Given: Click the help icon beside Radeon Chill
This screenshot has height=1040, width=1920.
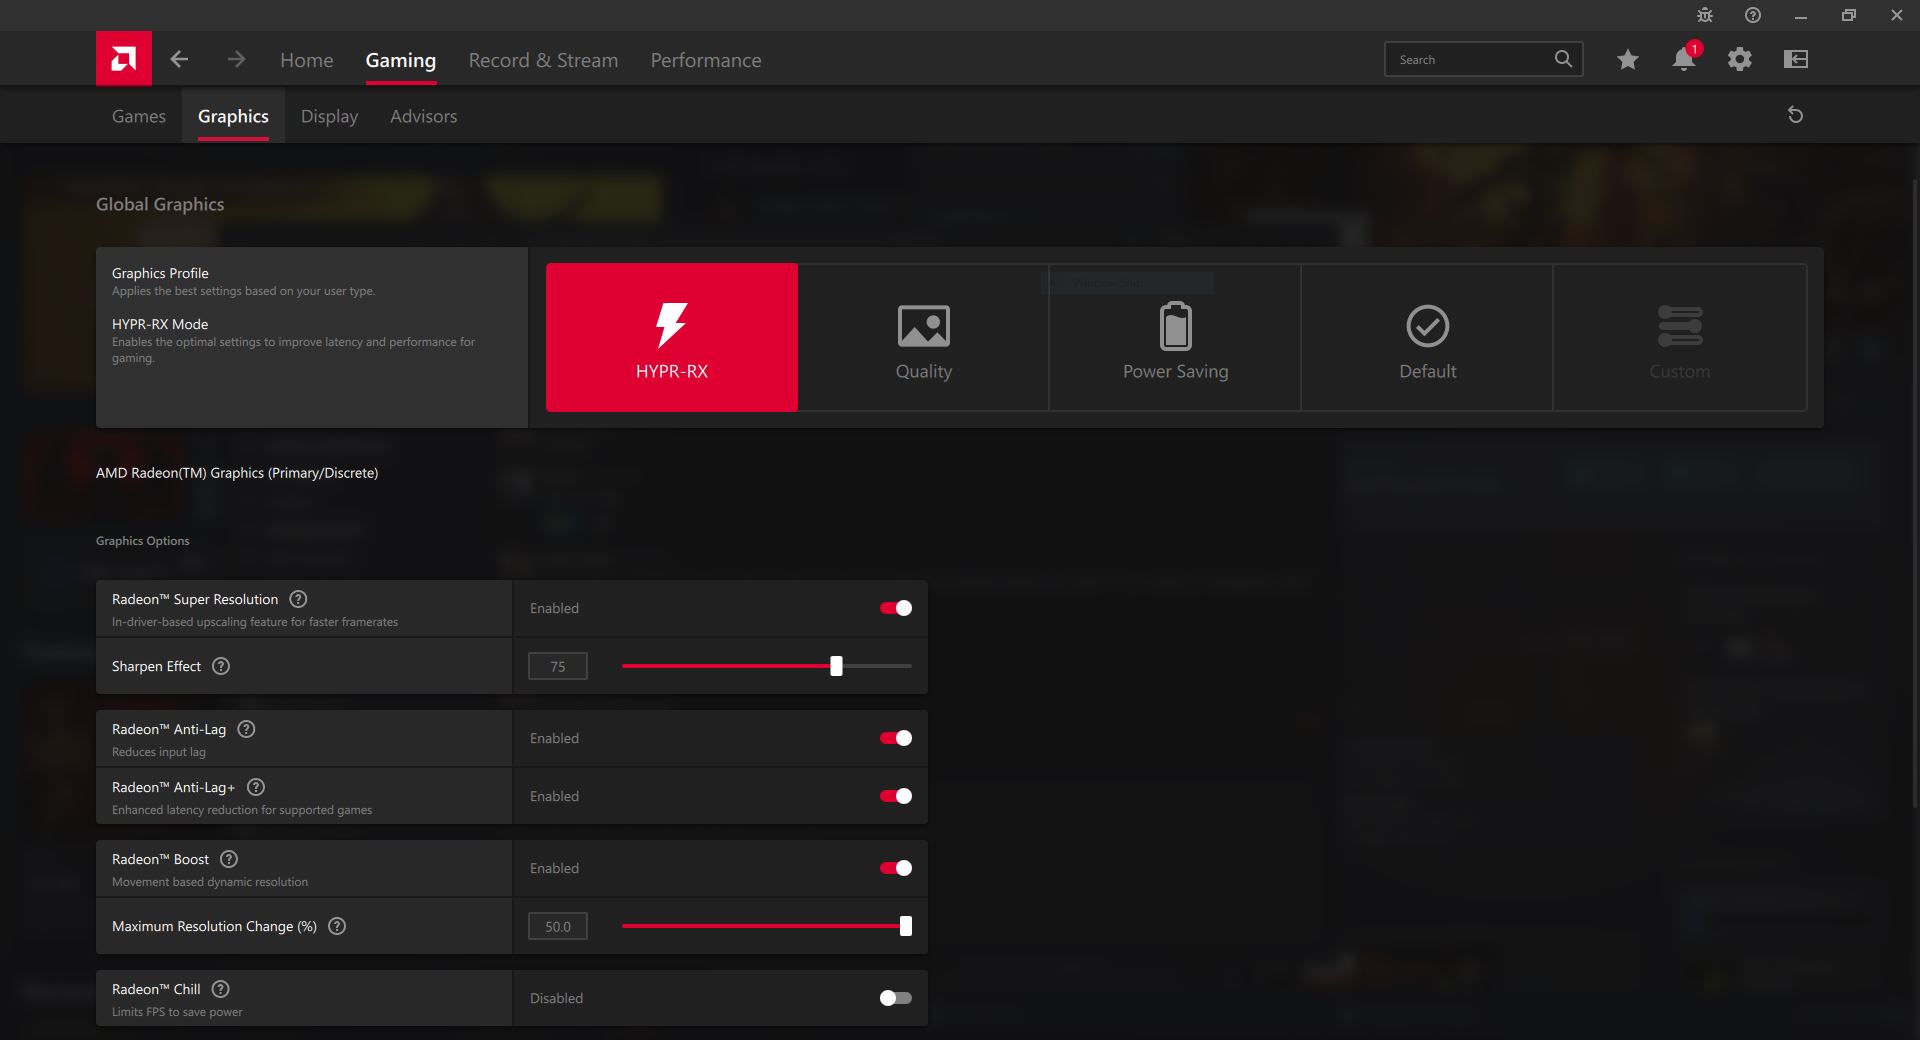Looking at the screenshot, I should (x=221, y=989).
